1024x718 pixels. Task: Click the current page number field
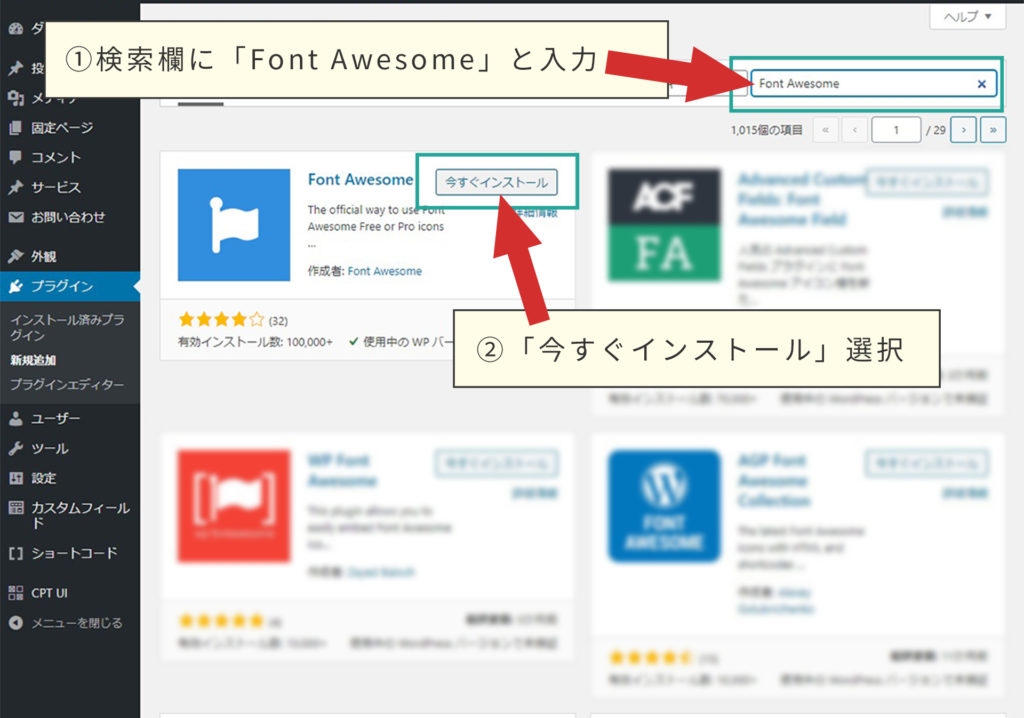897,130
